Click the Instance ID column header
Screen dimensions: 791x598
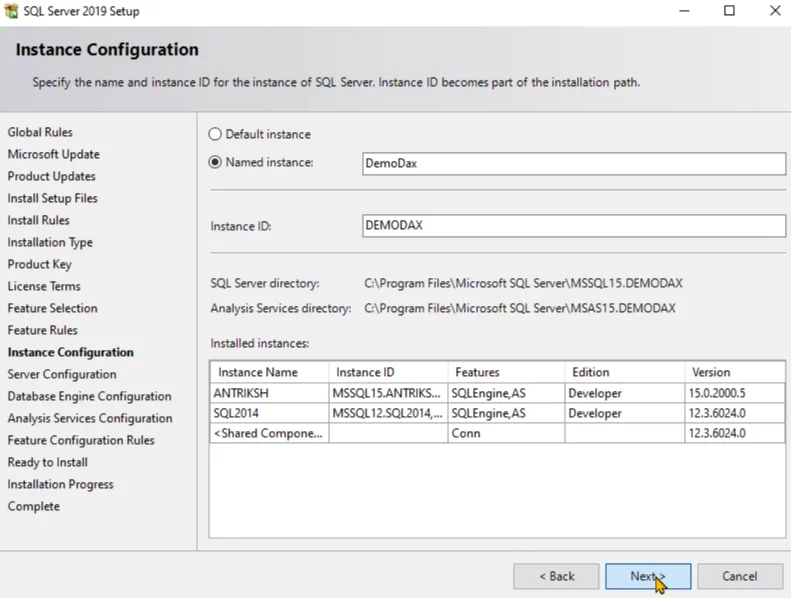pos(388,372)
